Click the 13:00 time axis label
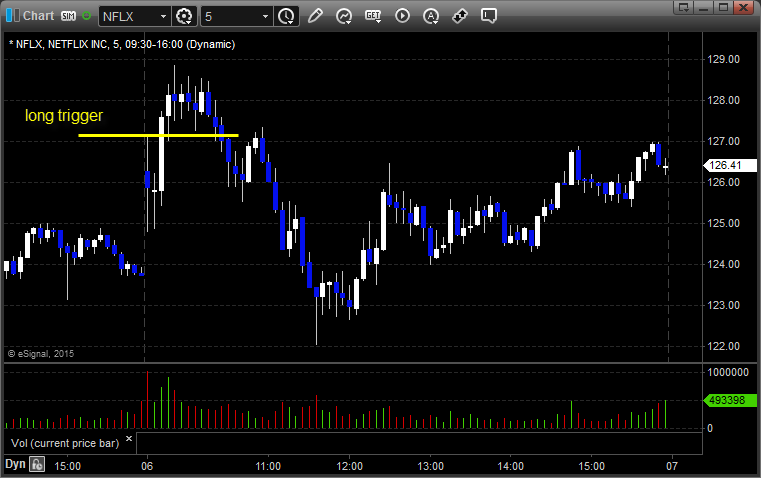The height and width of the screenshot is (478, 761). coord(430,466)
